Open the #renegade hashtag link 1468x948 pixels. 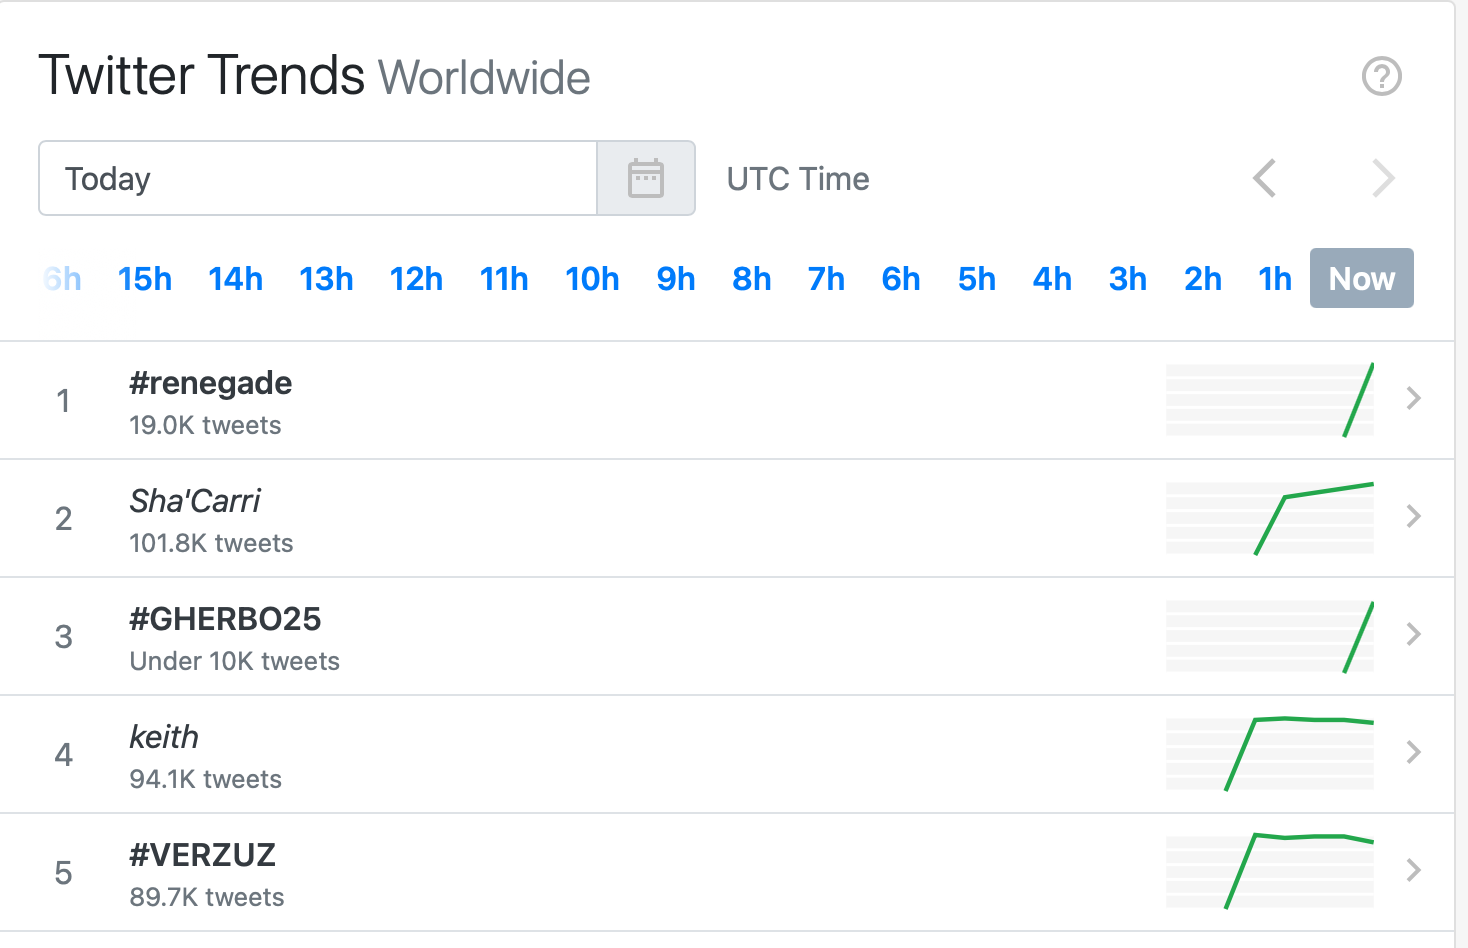pos(211,383)
